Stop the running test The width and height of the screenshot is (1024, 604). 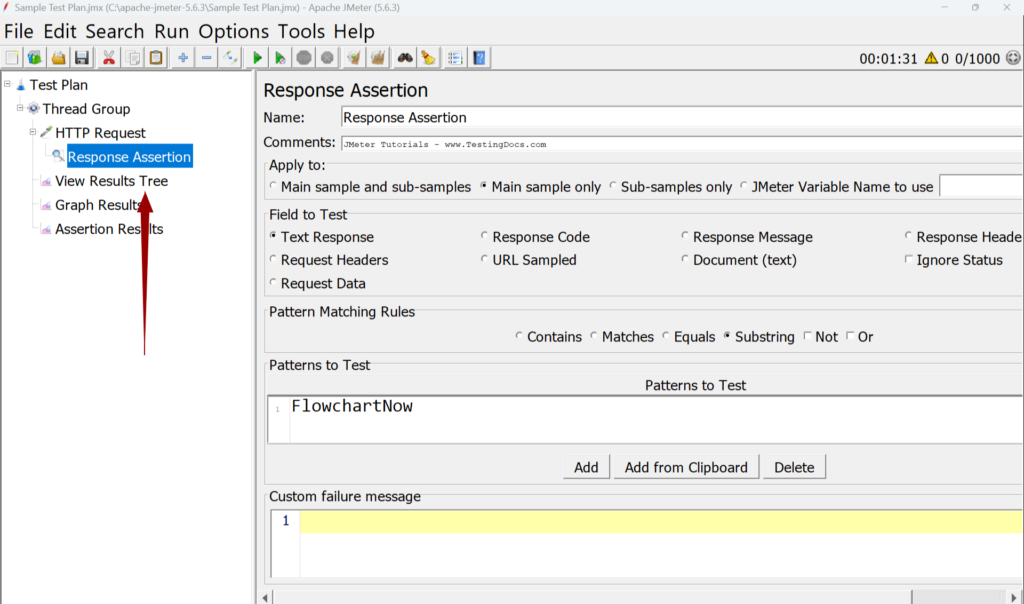303,57
